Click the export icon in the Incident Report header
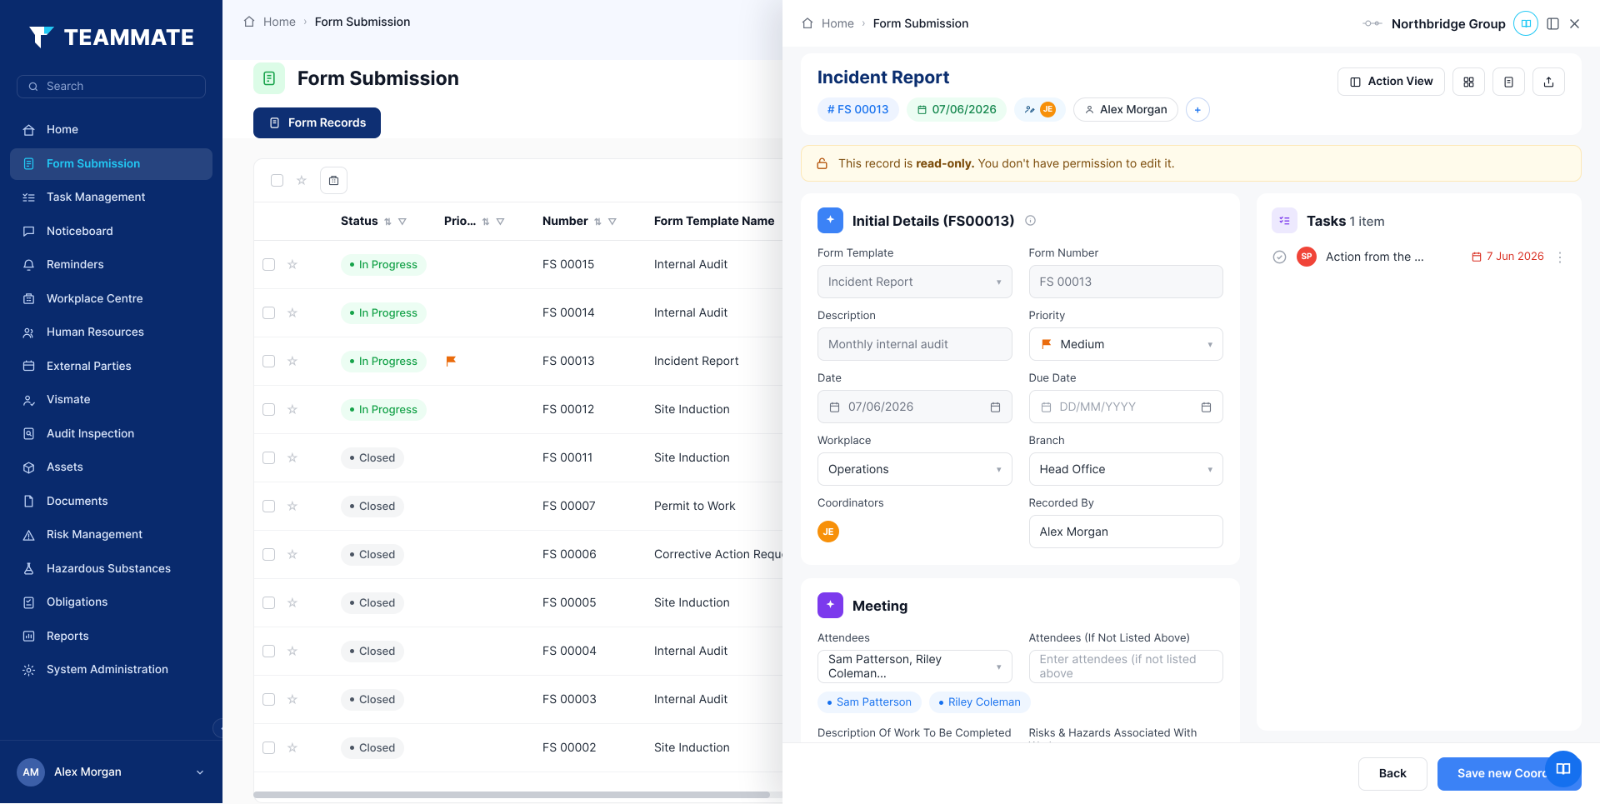The height and width of the screenshot is (804, 1600). [1548, 82]
